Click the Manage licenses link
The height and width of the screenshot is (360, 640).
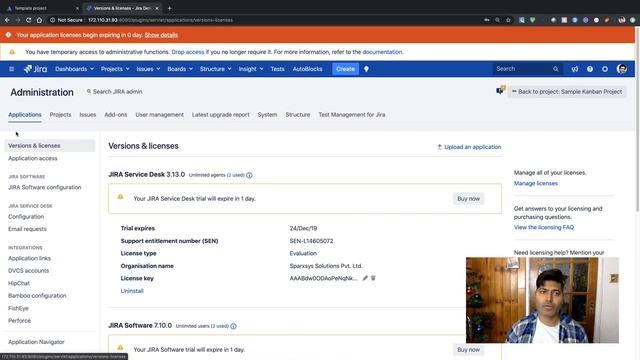click(x=536, y=183)
